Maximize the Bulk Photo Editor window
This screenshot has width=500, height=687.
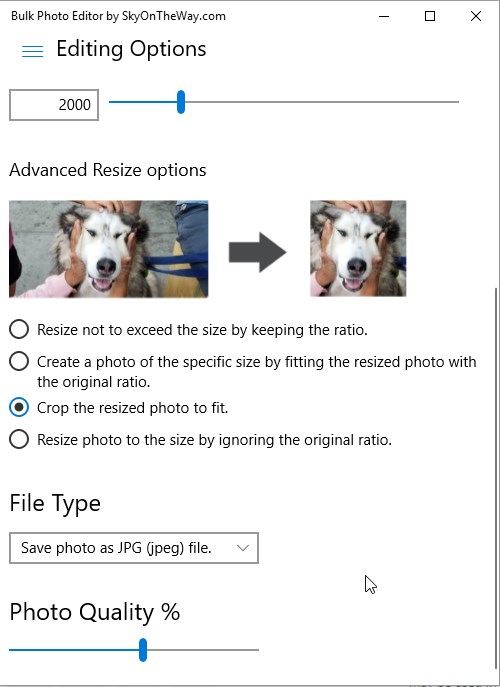(x=430, y=16)
